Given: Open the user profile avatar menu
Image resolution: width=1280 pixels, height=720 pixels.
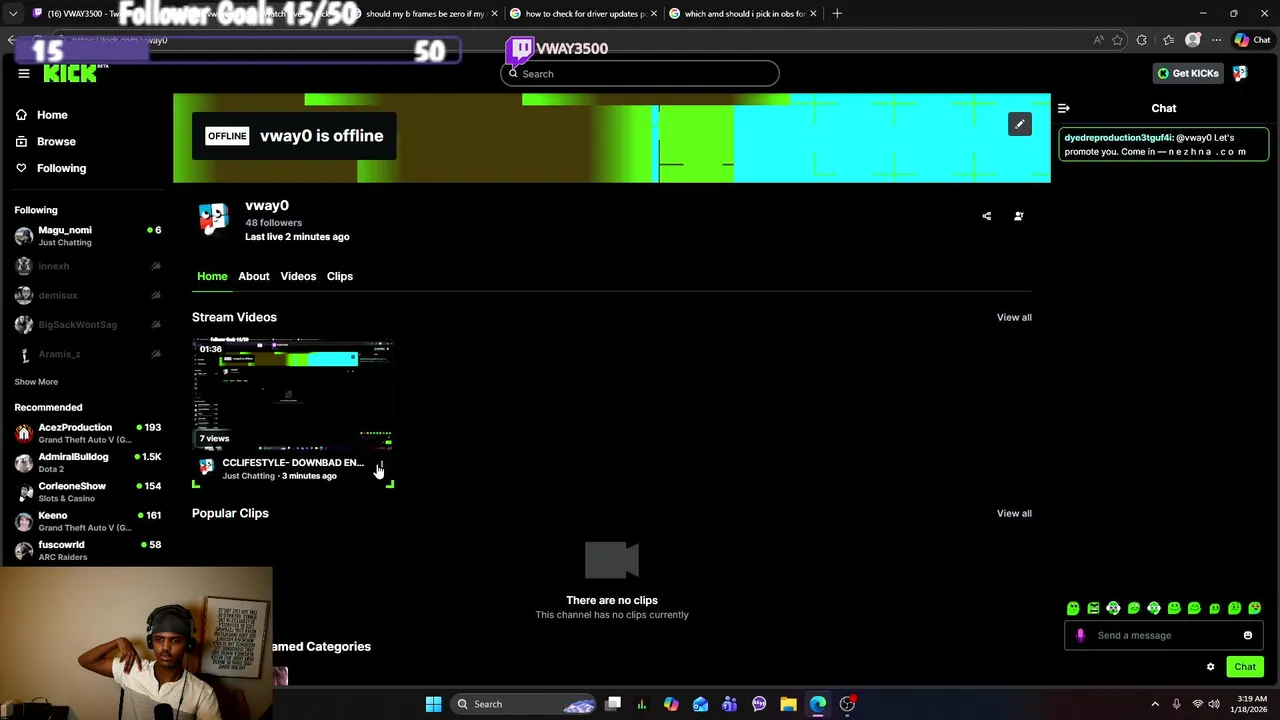Looking at the screenshot, I should (x=1240, y=73).
